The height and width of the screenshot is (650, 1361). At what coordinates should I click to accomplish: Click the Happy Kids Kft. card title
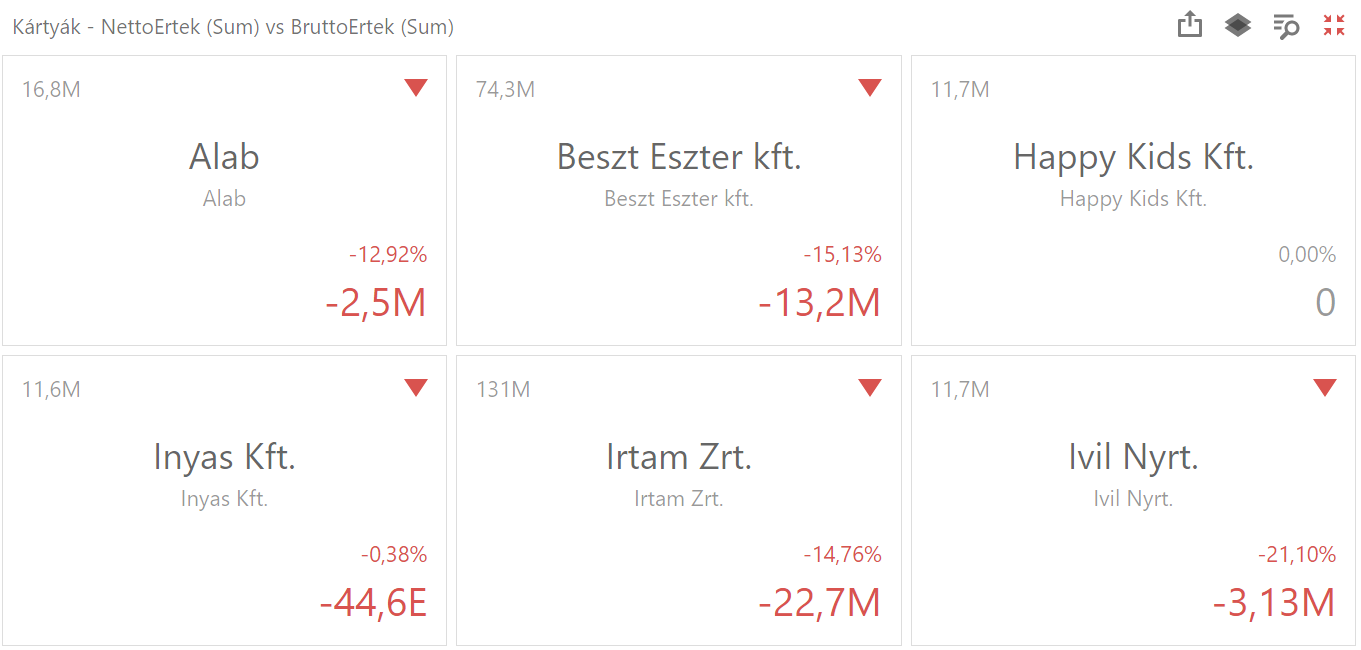tap(1133, 157)
